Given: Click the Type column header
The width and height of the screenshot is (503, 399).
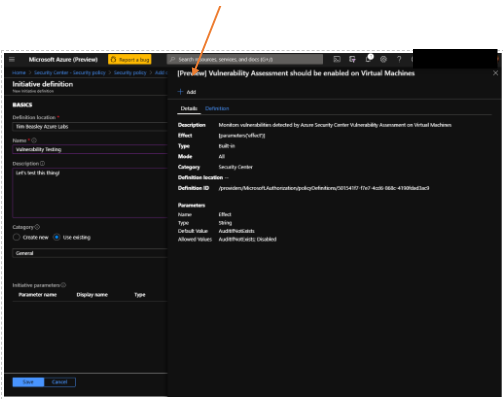Looking at the screenshot, I should click(x=140, y=295).
